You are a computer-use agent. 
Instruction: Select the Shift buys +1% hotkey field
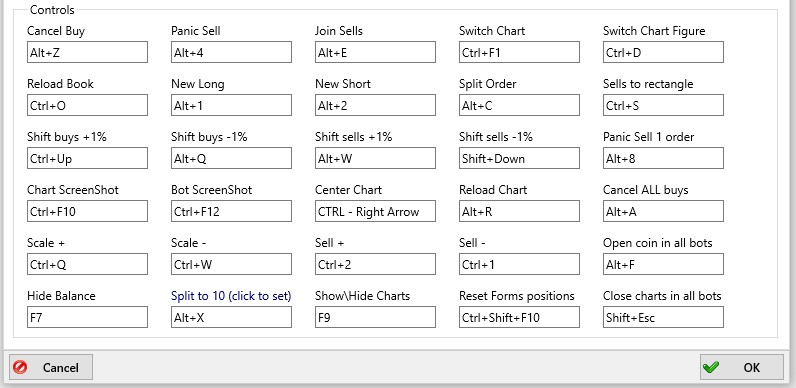tap(87, 158)
